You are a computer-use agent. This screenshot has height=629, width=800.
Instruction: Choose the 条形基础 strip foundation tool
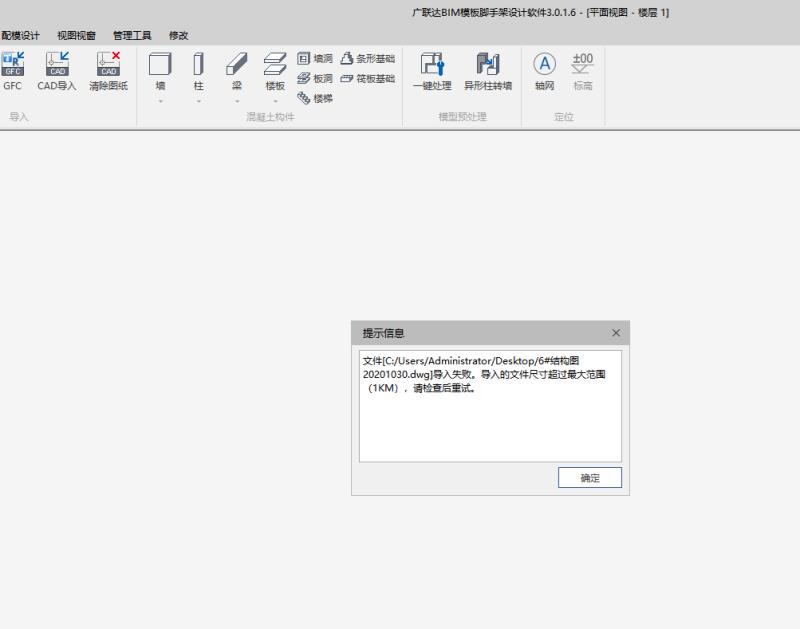click(x=367, y=59)
